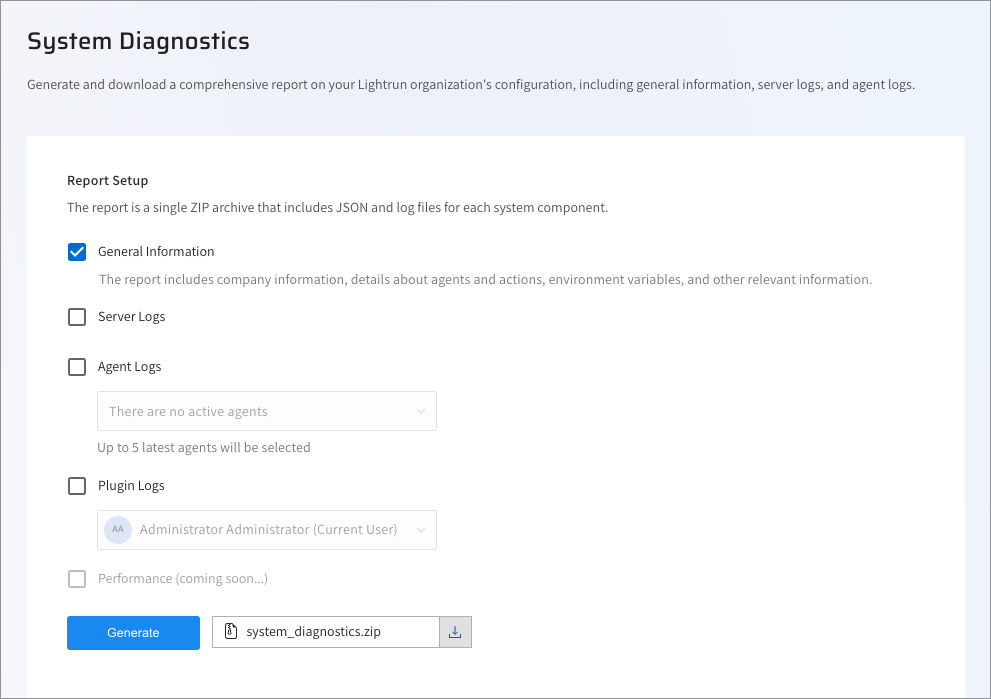Screen dimensions: 991x699
Task: Select the Agent Logs label text
Action: point(129,367)
